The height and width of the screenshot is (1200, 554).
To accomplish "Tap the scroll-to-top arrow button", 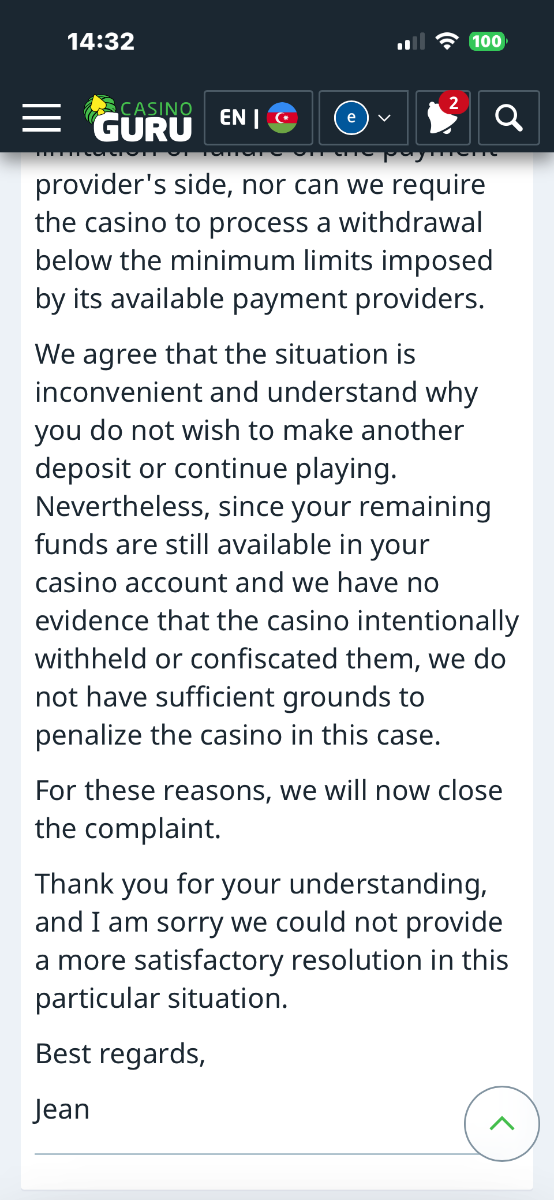I will click(x=502, y=1124).
